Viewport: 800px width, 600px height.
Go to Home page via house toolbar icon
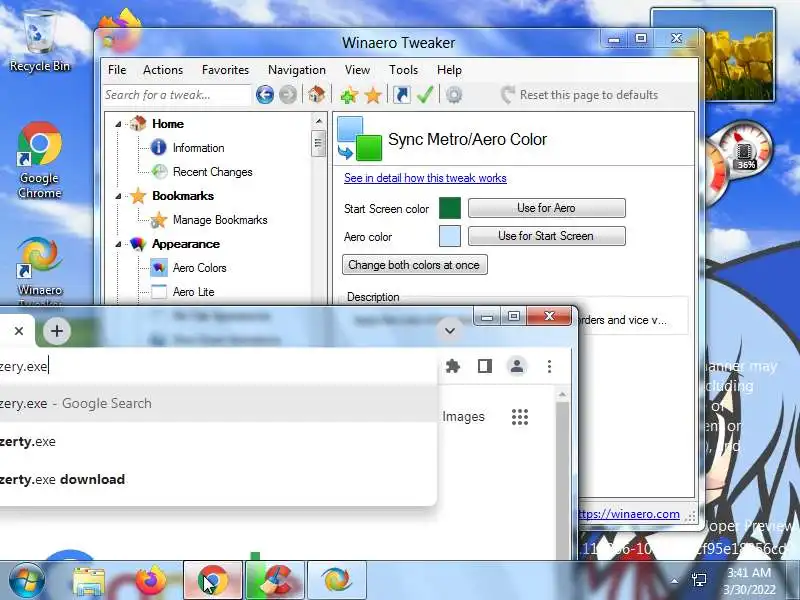coord(316,94)
